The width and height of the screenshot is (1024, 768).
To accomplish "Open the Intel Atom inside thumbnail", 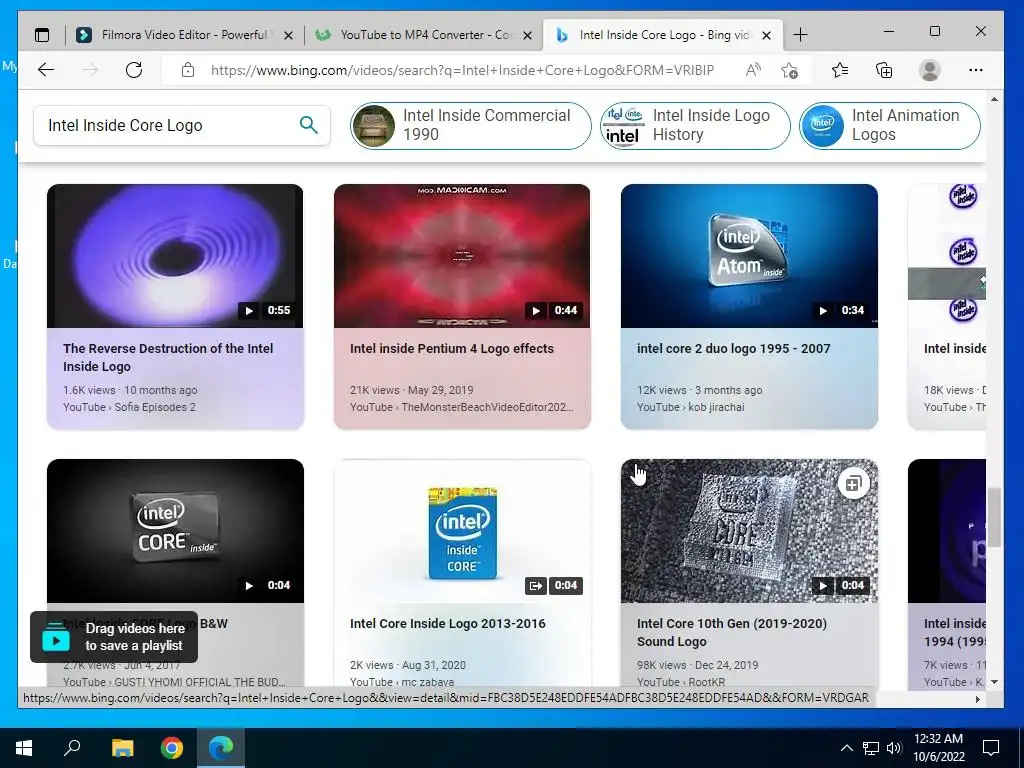I will click(749, 255).
